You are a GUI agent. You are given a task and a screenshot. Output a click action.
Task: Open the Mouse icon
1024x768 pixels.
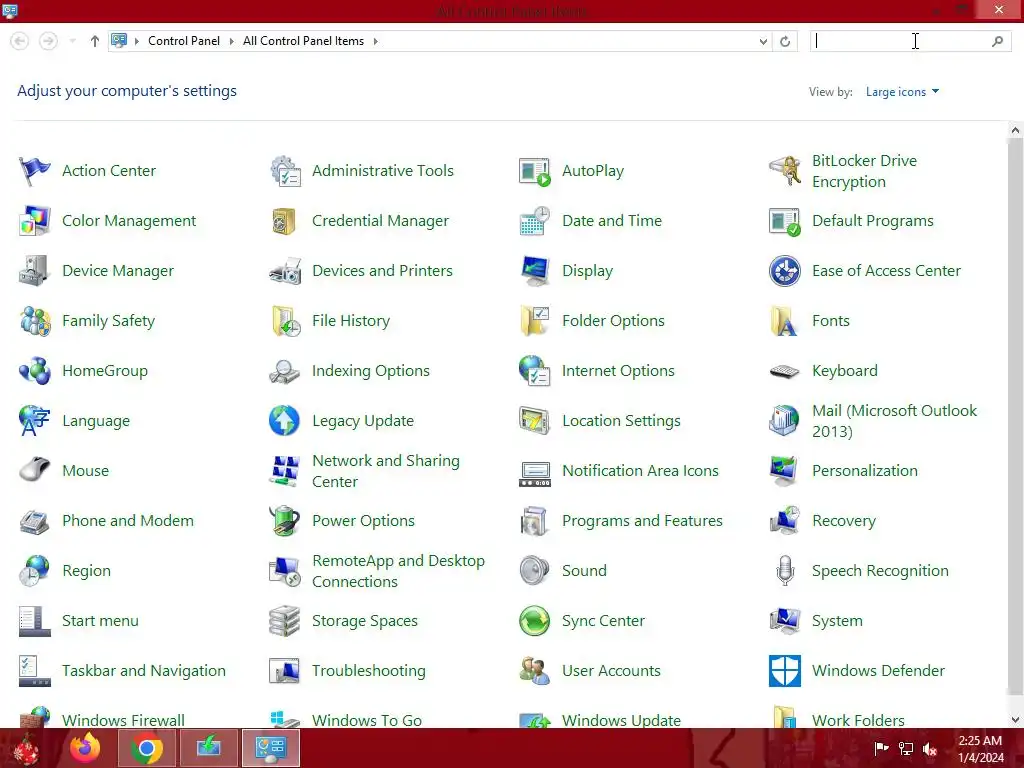click(35, 471)
